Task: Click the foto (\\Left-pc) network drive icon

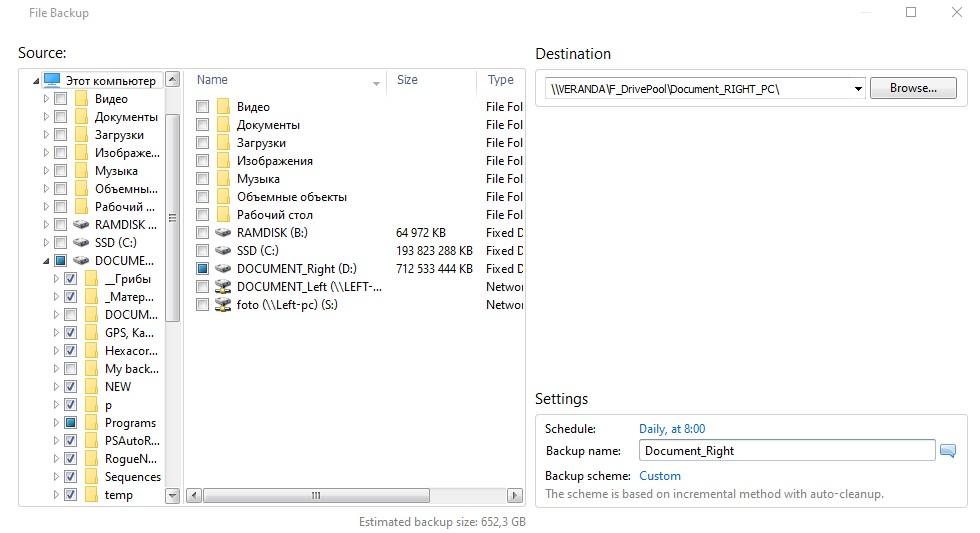Action: click(223, 304)
